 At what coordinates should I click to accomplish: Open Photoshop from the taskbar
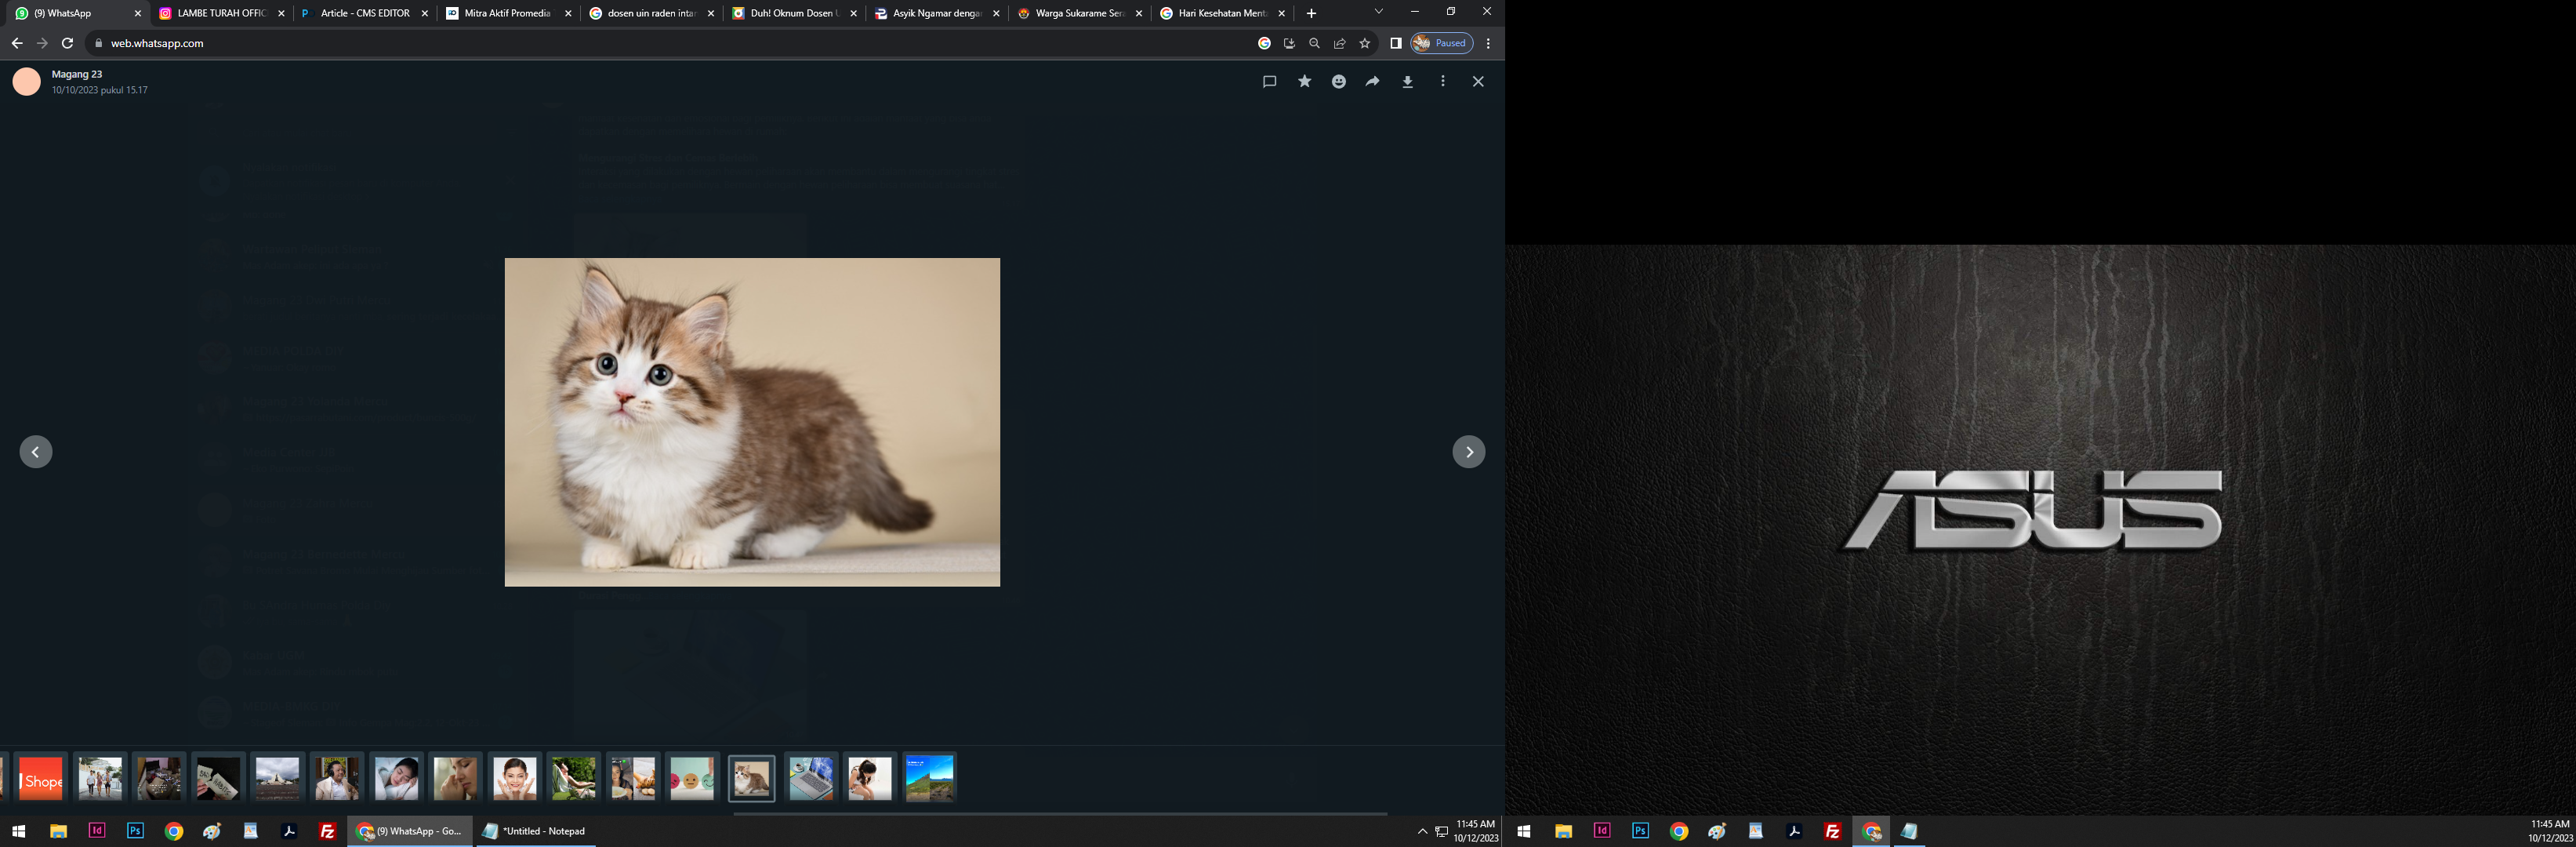[x=135, y=831]
